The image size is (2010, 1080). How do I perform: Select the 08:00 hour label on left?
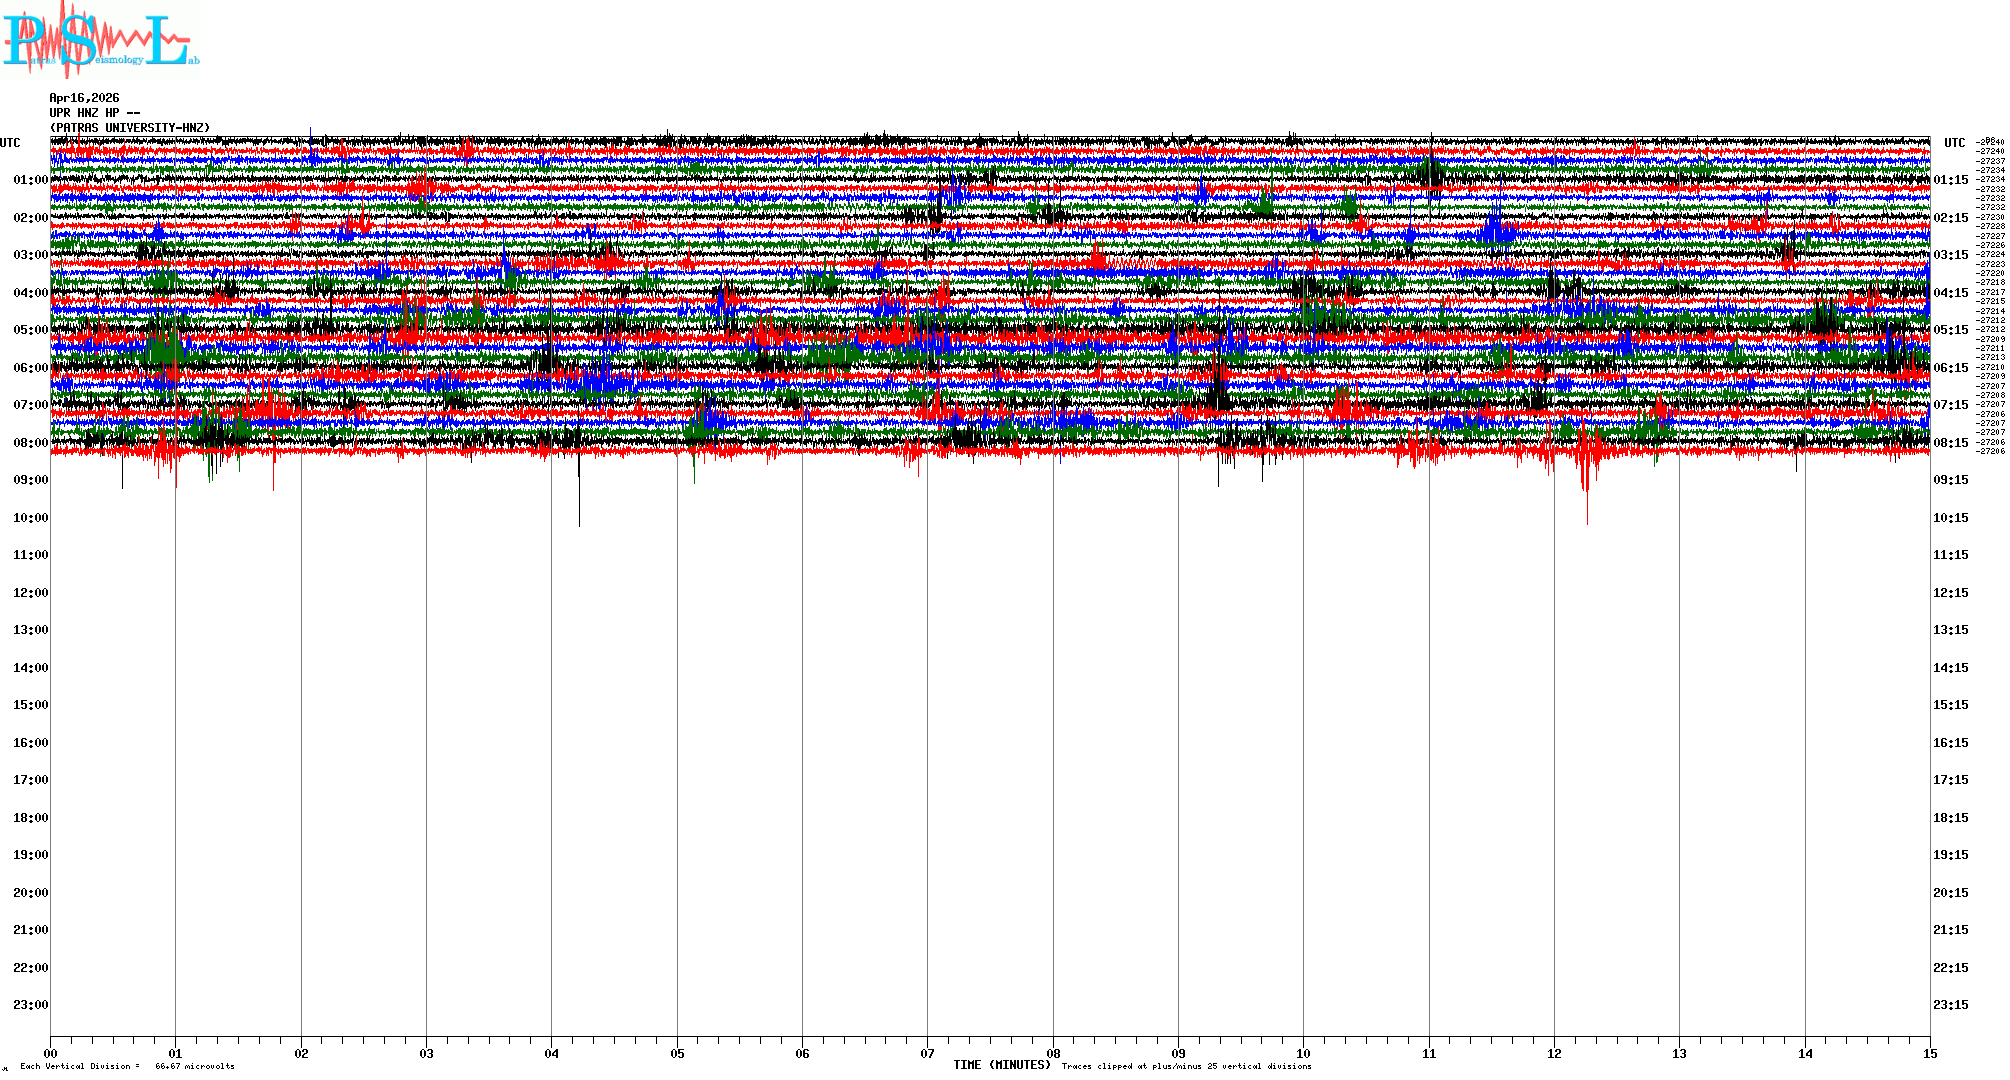click(x=30, y=443)
